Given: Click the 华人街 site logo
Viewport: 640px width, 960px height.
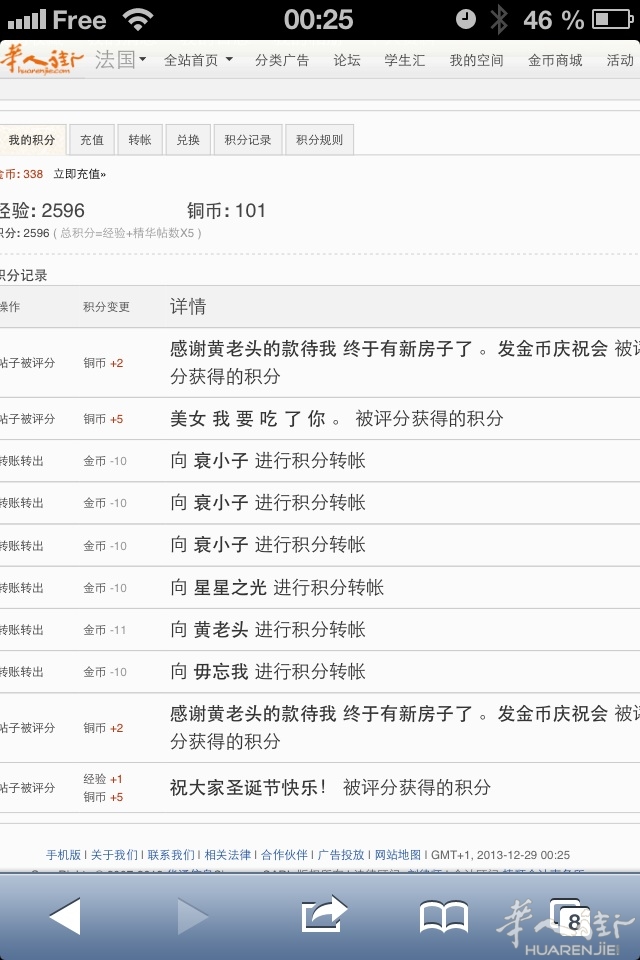Looking at the screenshot, I should 43,59.
